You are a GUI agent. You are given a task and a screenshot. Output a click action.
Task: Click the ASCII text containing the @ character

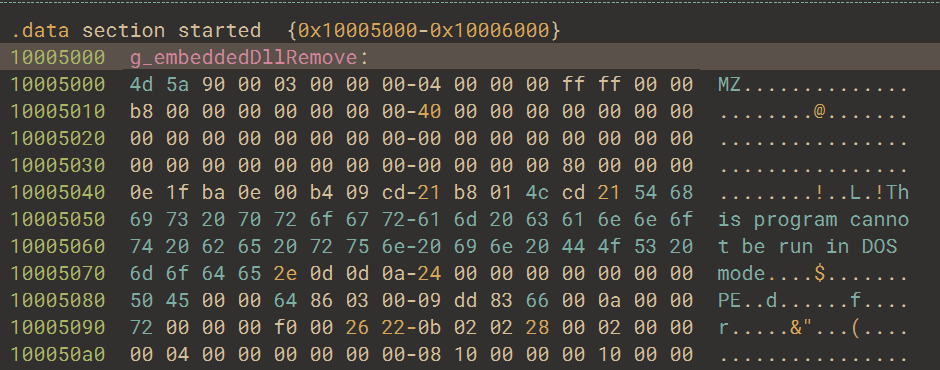(814, 112)
